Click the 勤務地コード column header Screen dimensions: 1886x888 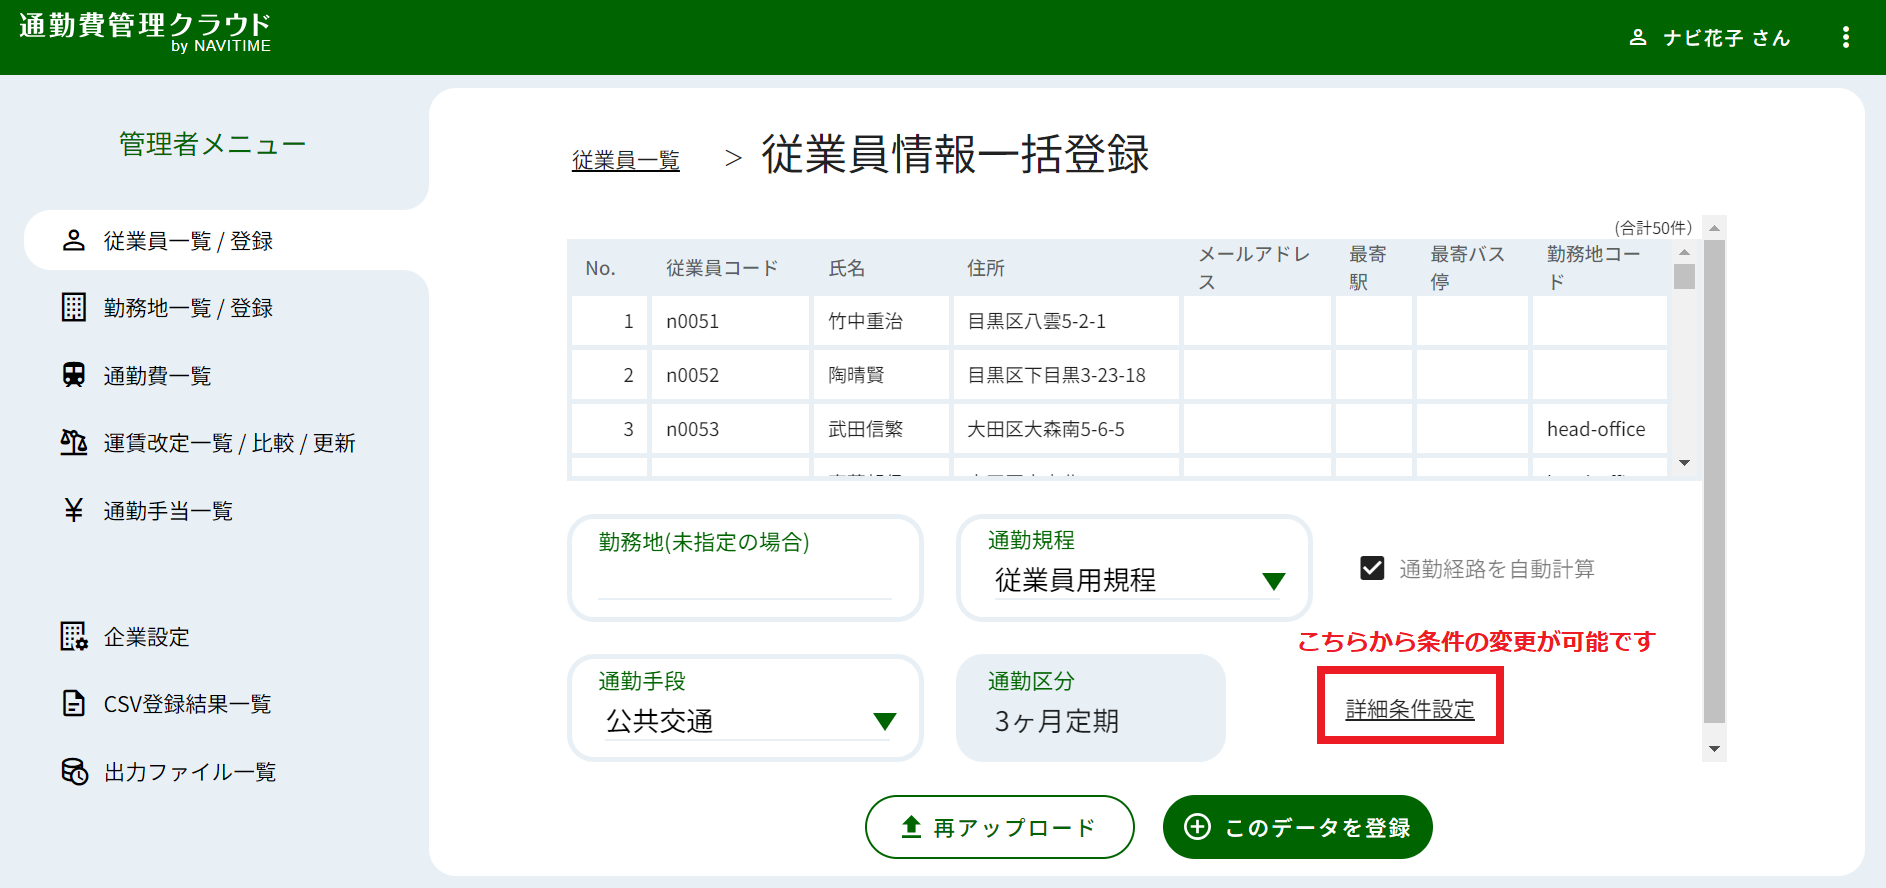click(1594, 268)
